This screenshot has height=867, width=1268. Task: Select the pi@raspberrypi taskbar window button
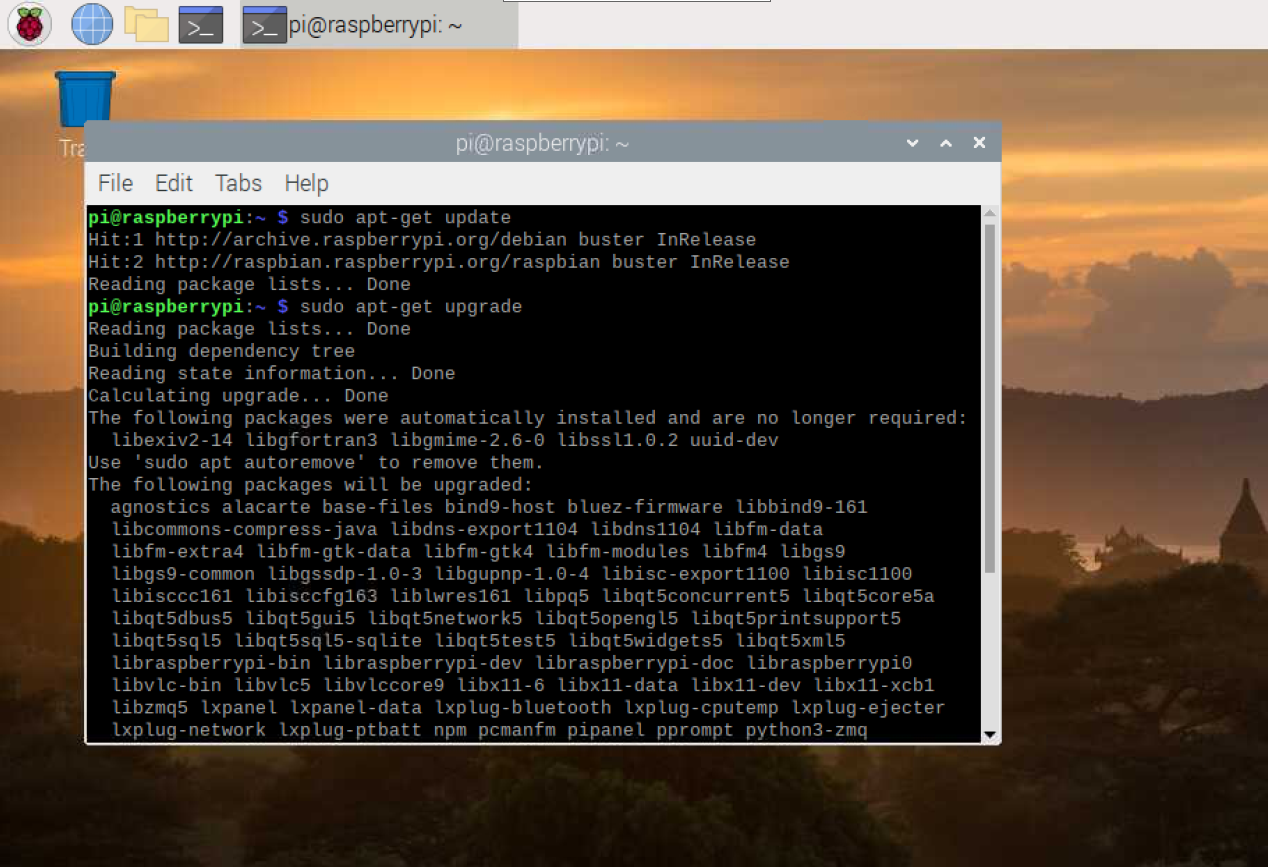point(379,25)
